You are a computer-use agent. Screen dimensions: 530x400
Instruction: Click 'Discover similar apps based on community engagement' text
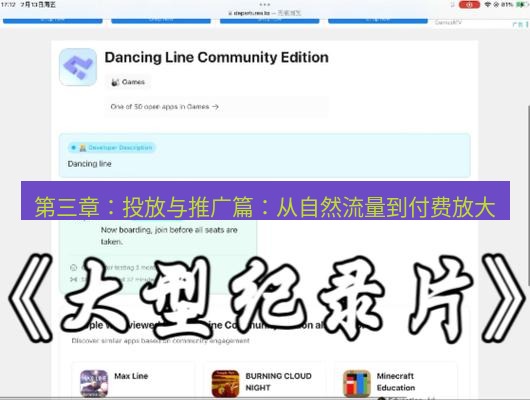(161, 340)
